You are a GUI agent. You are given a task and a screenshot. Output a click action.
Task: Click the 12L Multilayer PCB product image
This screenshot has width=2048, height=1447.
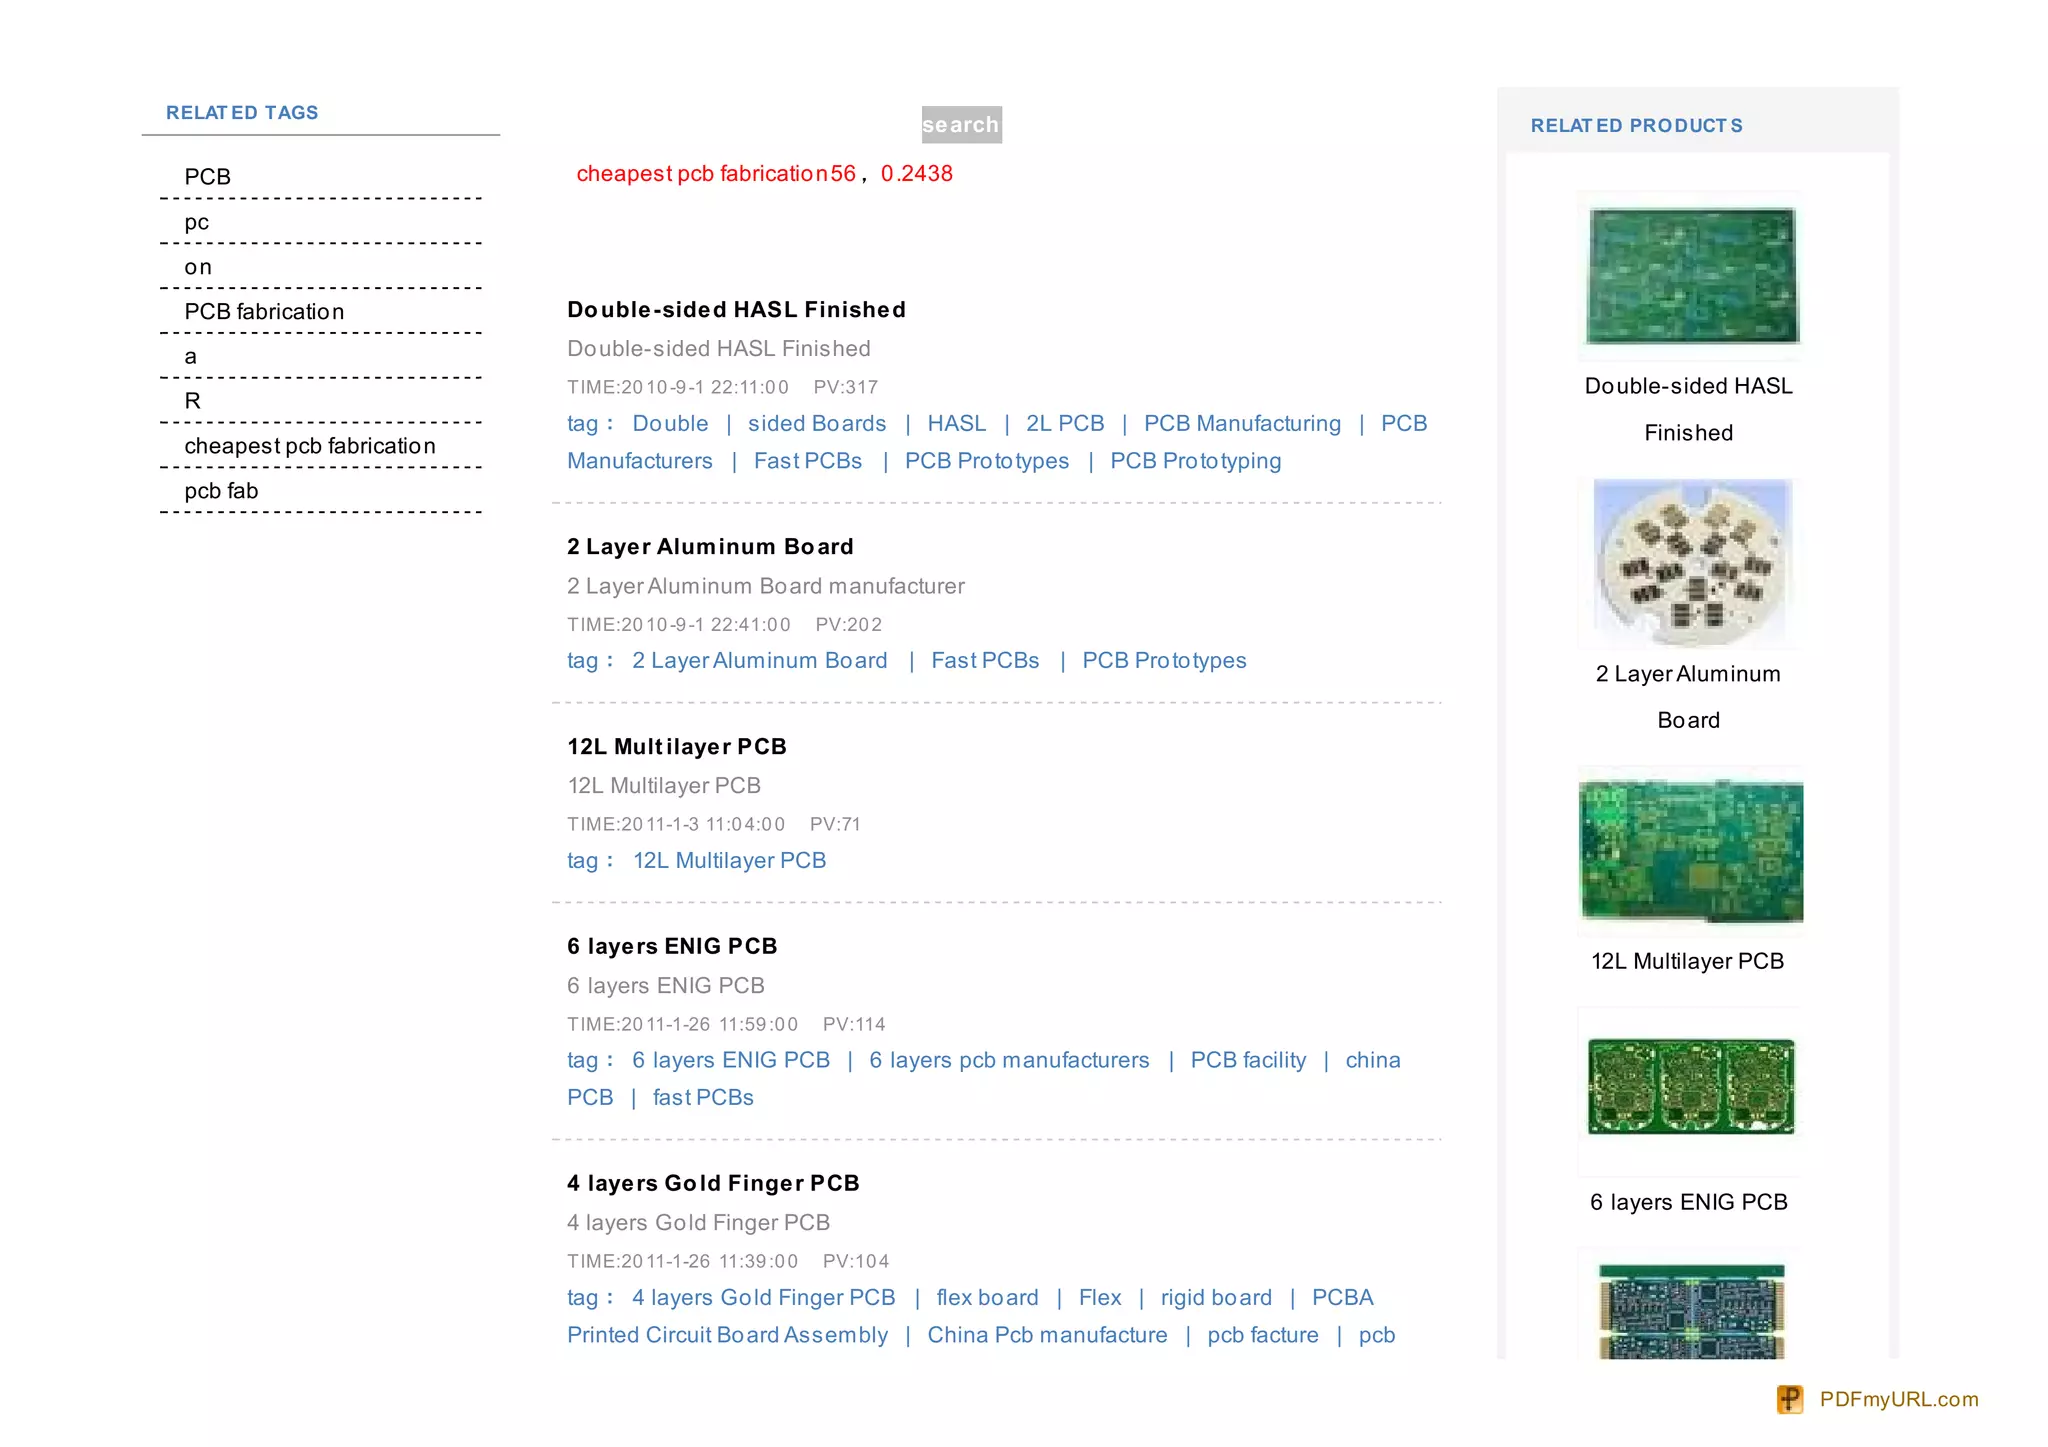click(1691, 852)
